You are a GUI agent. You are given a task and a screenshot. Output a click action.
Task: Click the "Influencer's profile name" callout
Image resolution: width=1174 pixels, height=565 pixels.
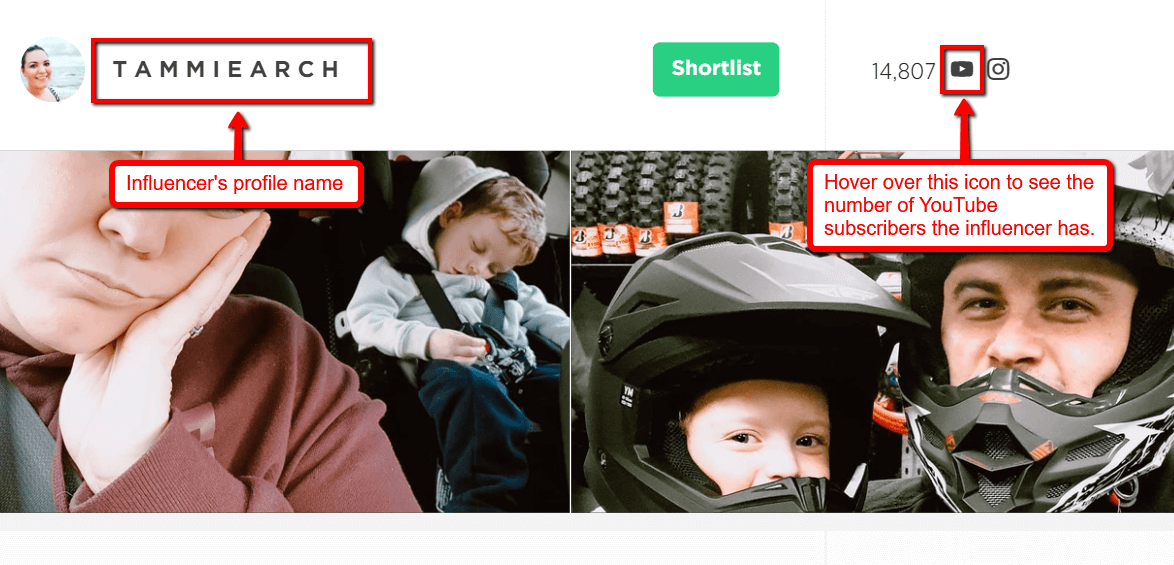pos(236,183)
